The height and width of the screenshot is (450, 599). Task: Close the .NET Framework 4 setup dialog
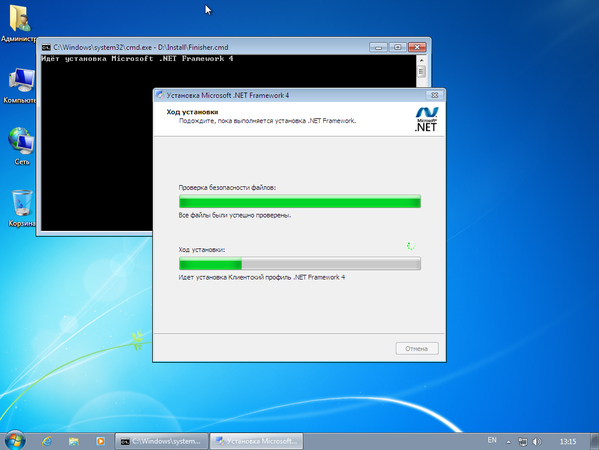click(435, 95)
